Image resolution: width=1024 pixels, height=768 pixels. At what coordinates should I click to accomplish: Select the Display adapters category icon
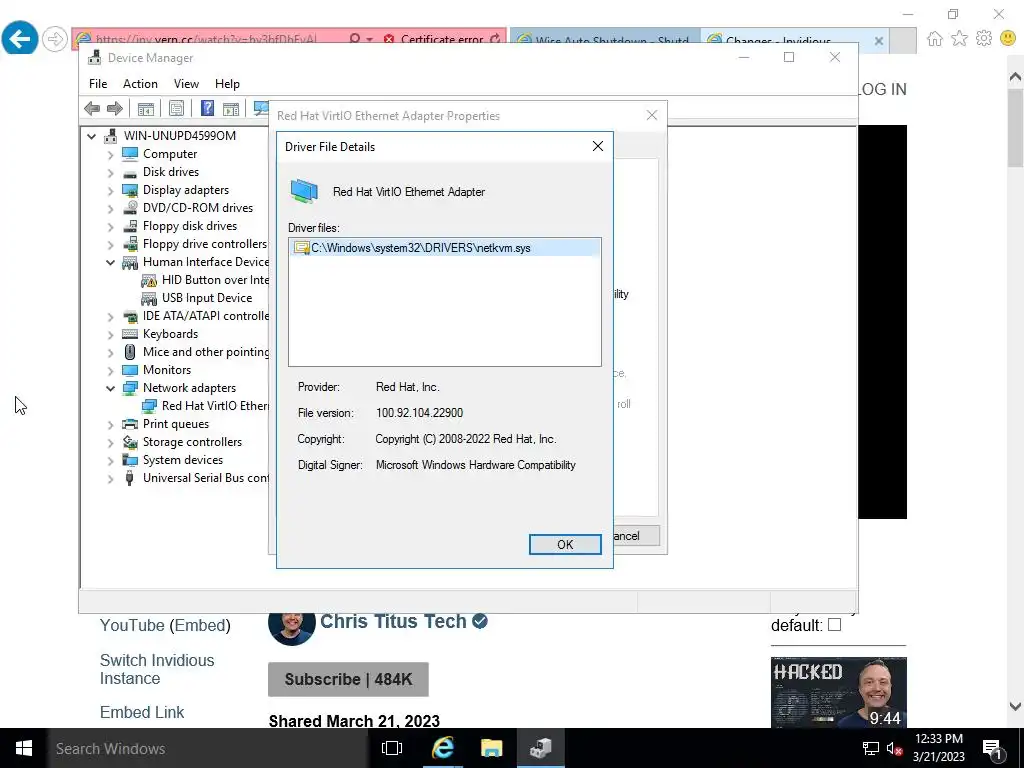(130, 190)
